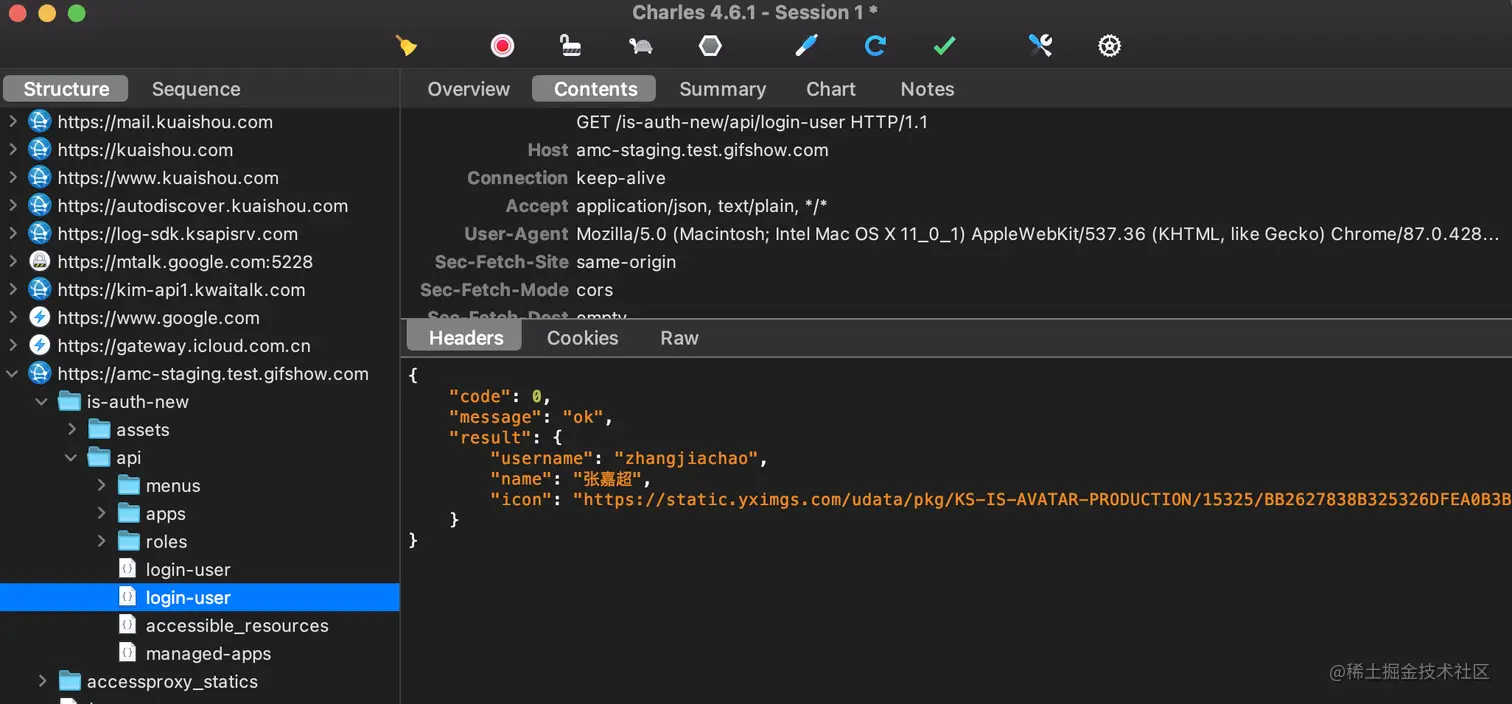This screenshot has height=704, width=1512.
Task: Click the roles folder icon
Action: pos(129,542)
